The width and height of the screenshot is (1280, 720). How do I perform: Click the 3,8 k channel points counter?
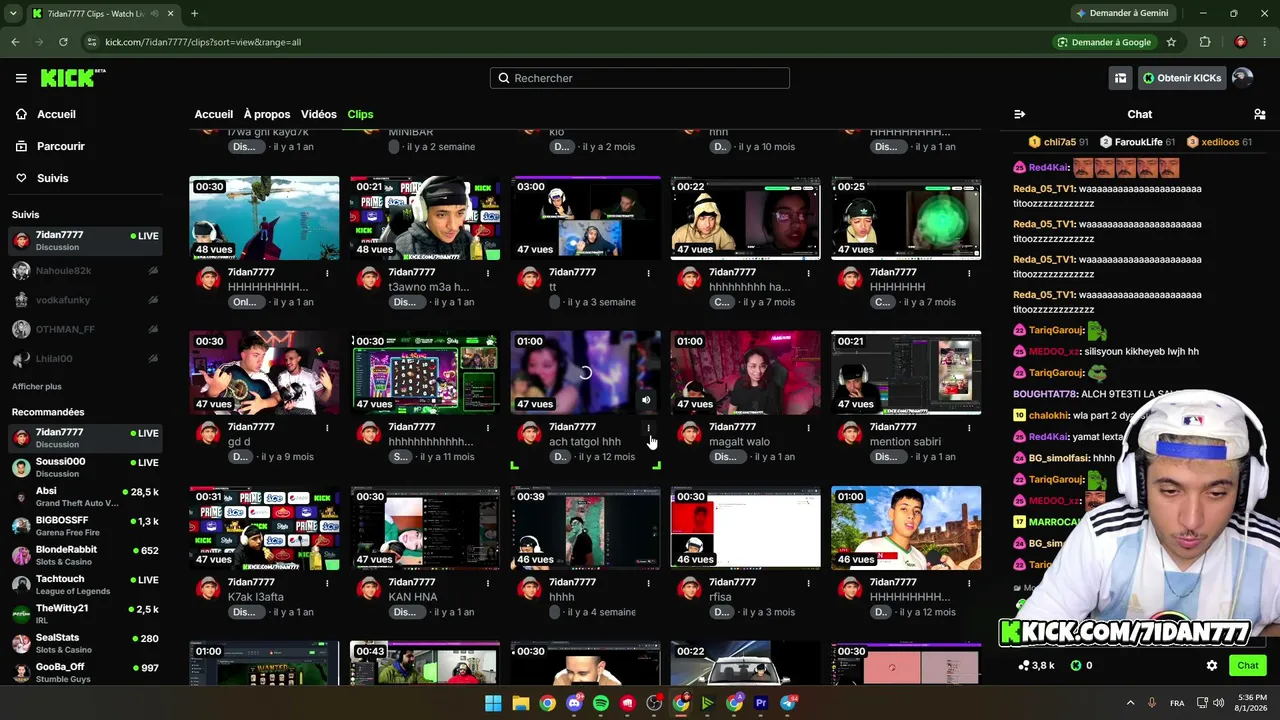coord(1037,665)
